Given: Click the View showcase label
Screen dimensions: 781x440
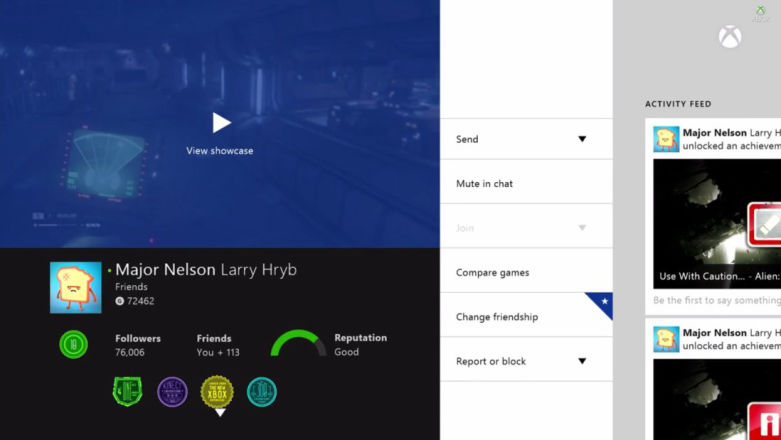Looking at the screenshot, I should click(x=220, y=150).
